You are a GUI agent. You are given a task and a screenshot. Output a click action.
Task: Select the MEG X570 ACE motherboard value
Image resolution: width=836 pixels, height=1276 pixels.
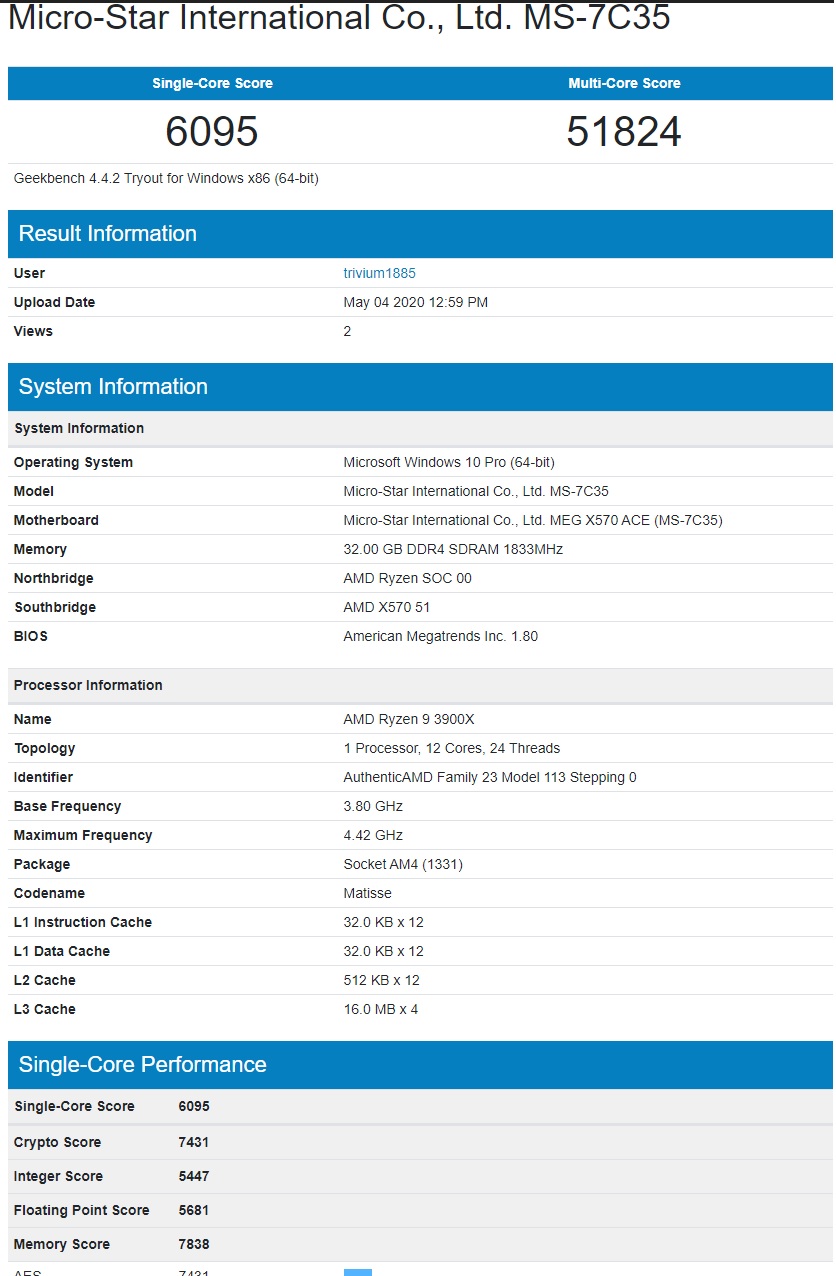[533, 520]
